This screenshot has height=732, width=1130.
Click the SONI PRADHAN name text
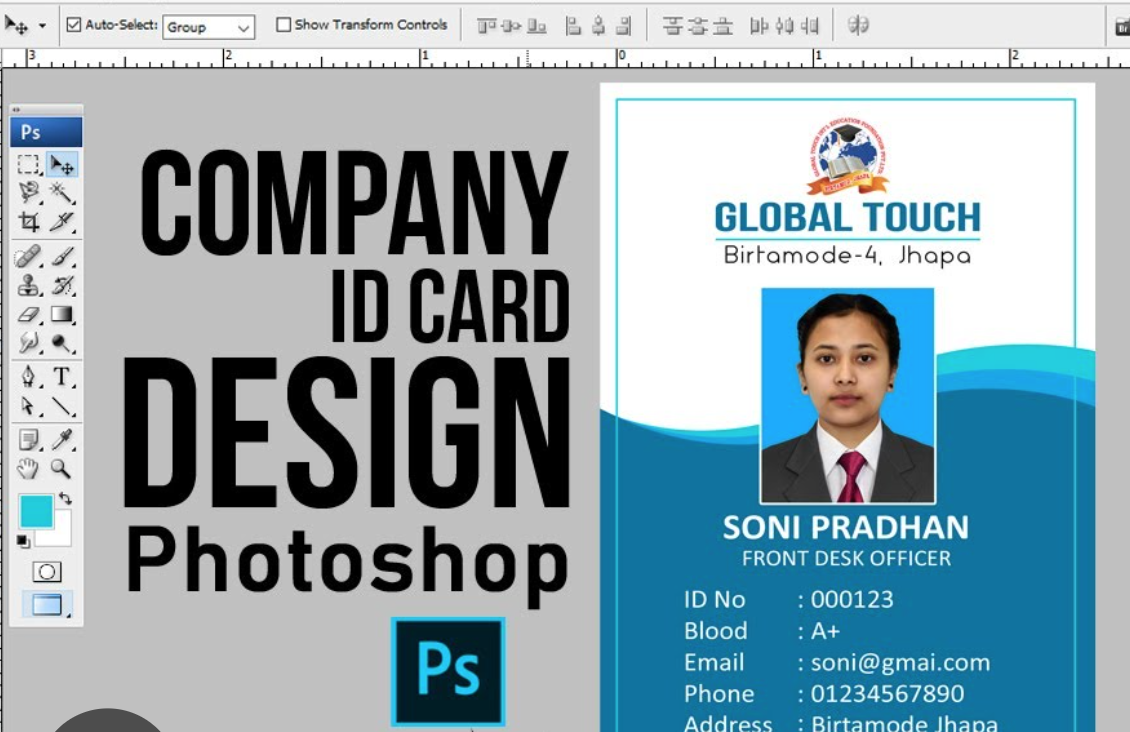click(846, 527)
